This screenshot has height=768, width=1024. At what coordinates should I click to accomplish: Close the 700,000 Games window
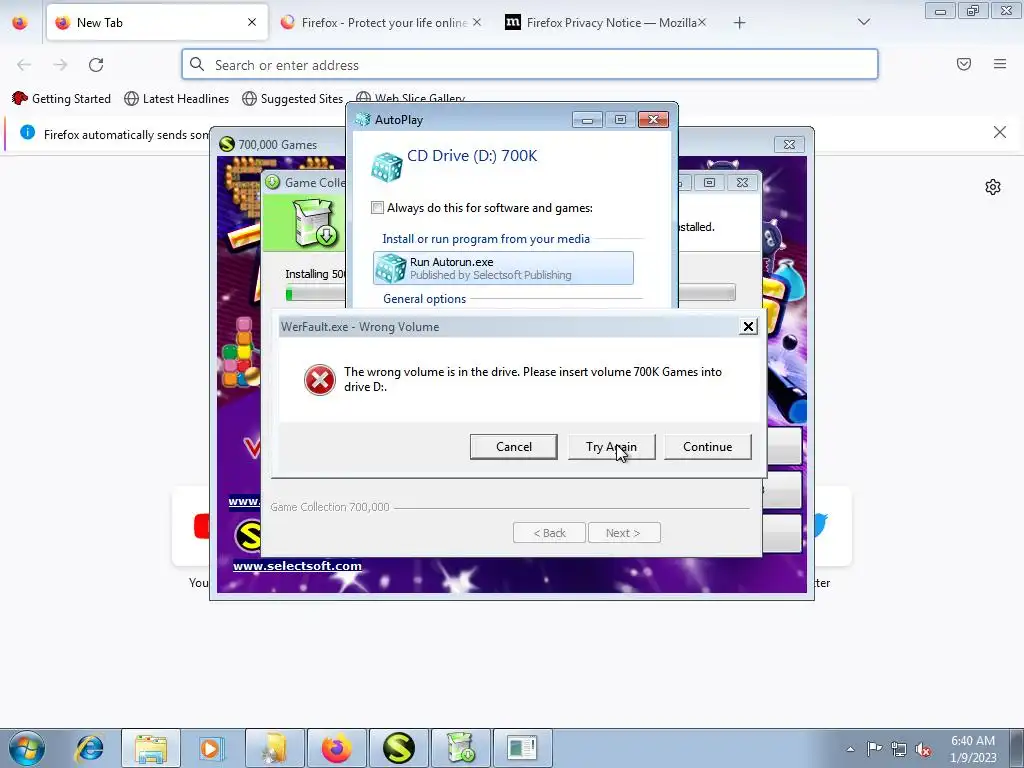[789, 144]
